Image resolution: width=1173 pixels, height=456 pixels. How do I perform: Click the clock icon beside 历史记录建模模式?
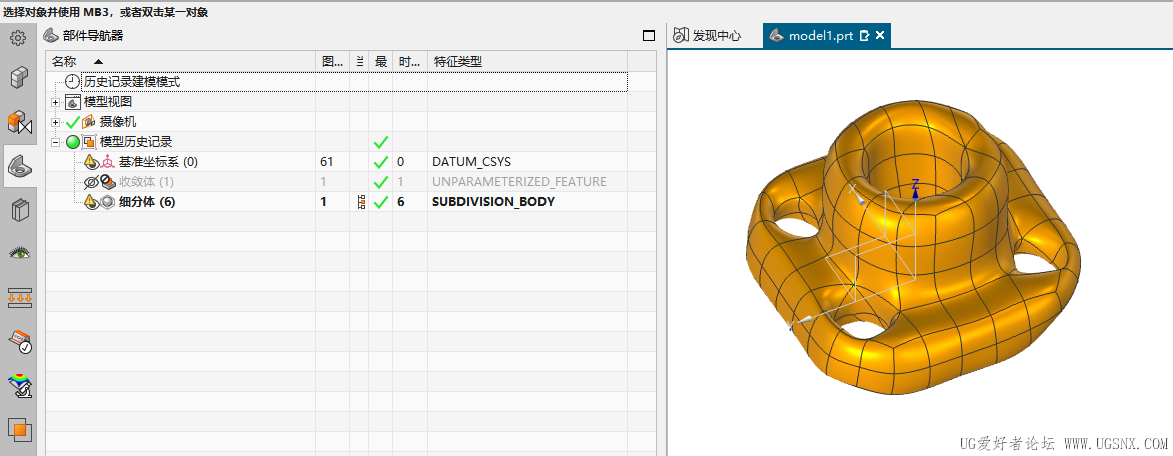coord(73,81)
